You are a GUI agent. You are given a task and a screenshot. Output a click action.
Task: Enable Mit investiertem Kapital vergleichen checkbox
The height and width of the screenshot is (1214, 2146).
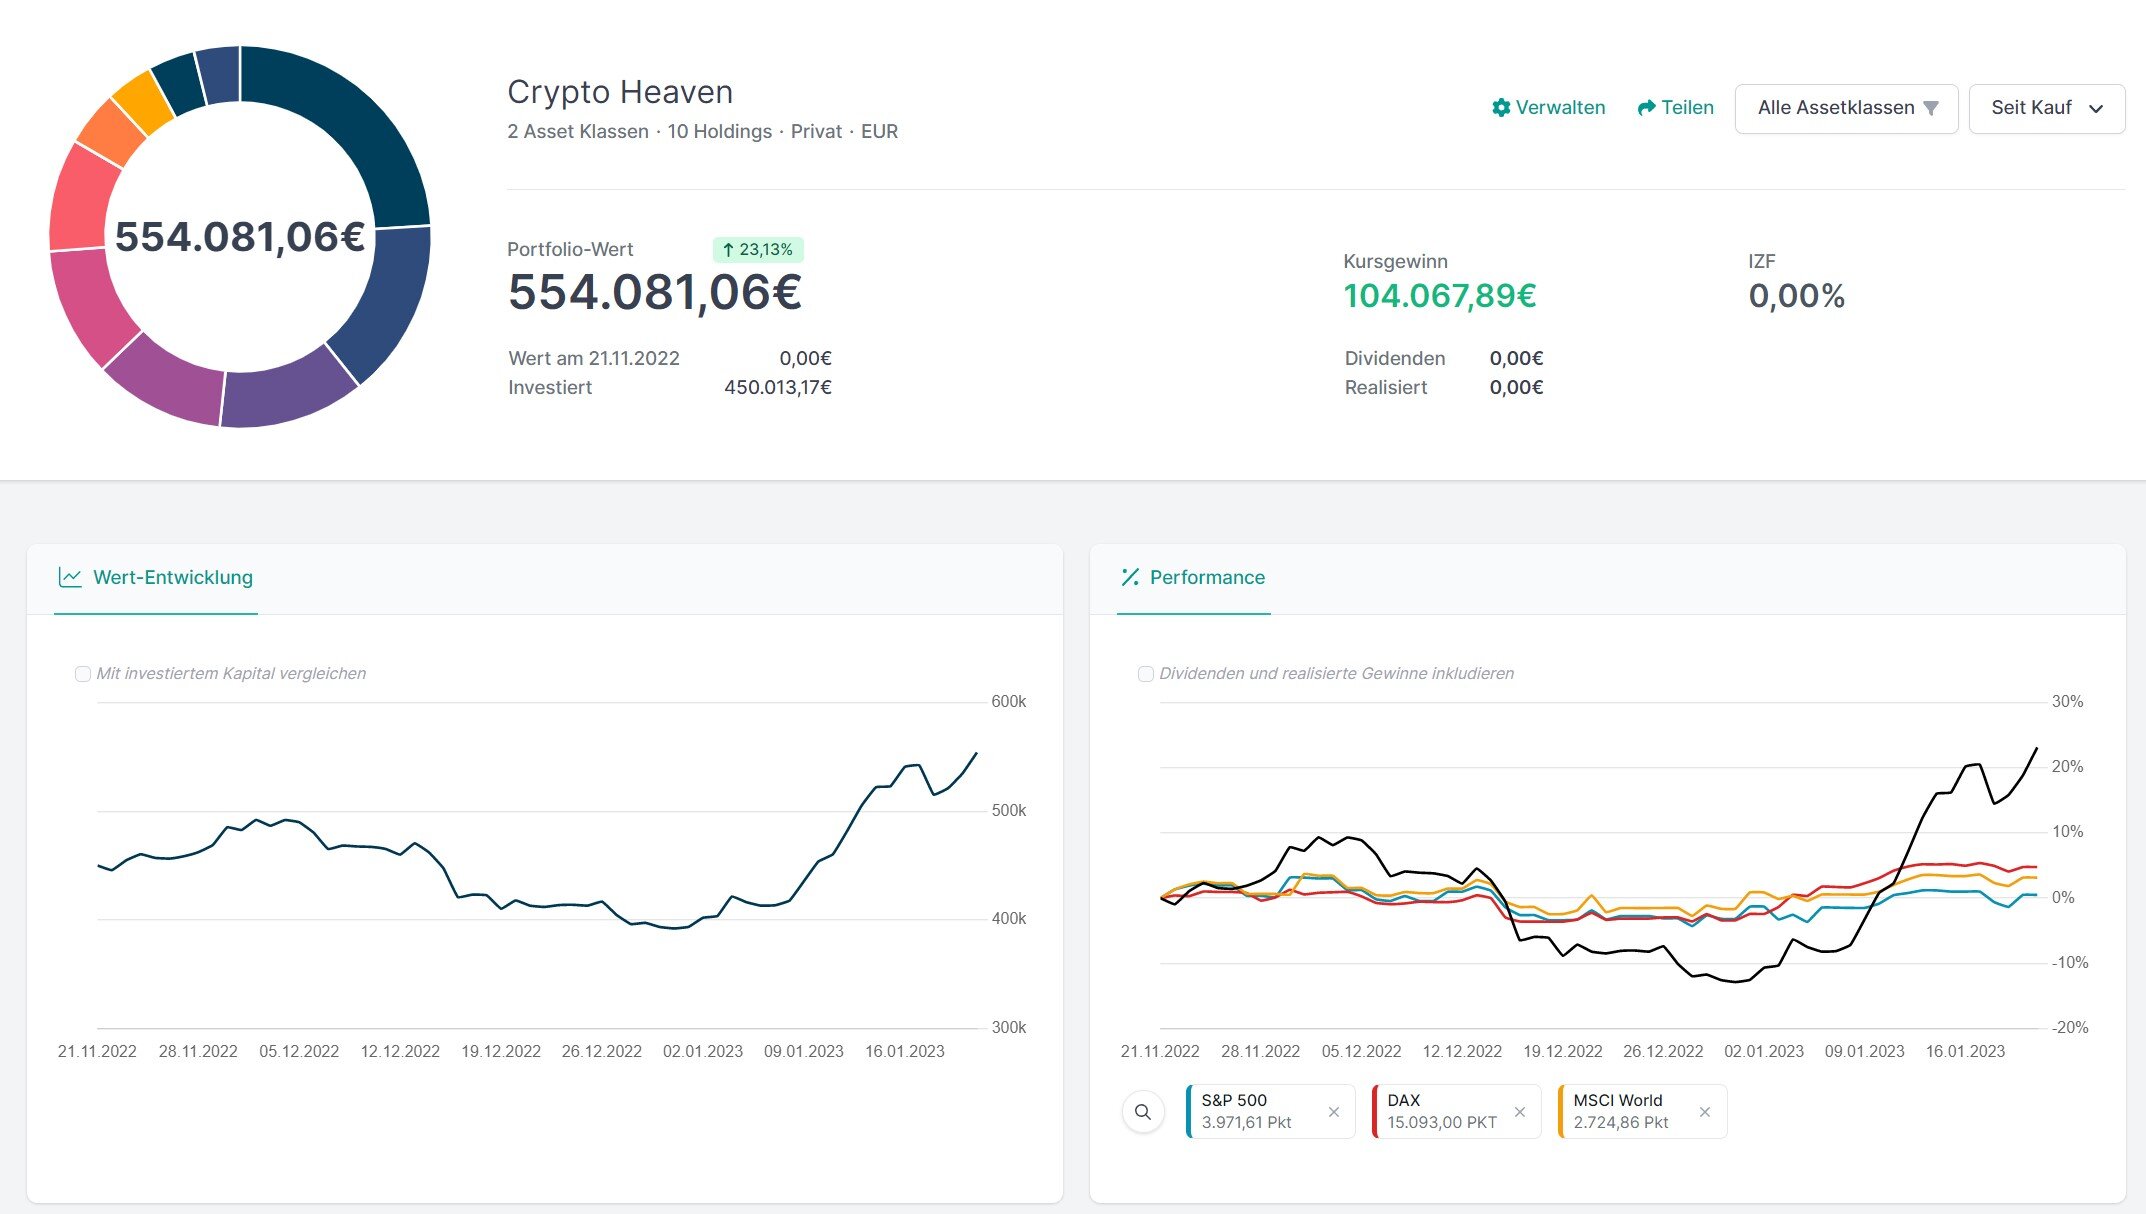coord(83,674)
